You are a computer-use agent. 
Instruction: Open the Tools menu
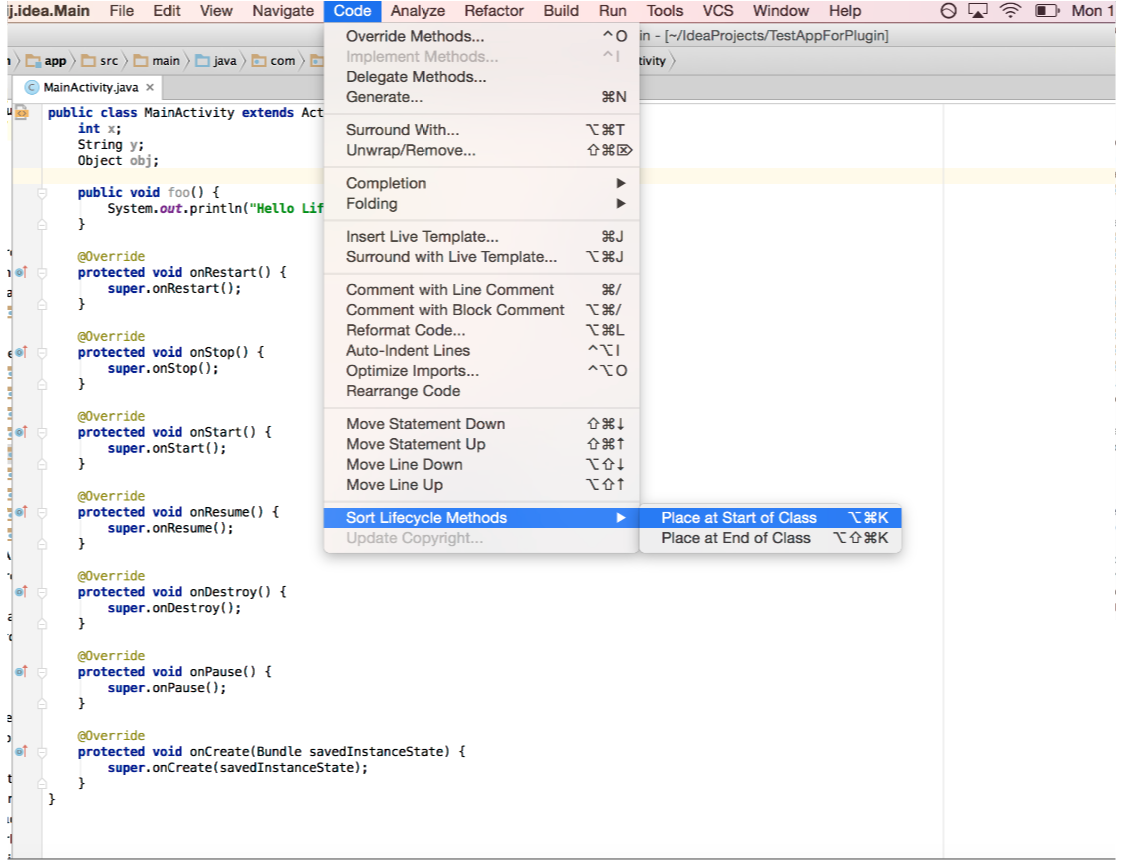pos(665,11)
